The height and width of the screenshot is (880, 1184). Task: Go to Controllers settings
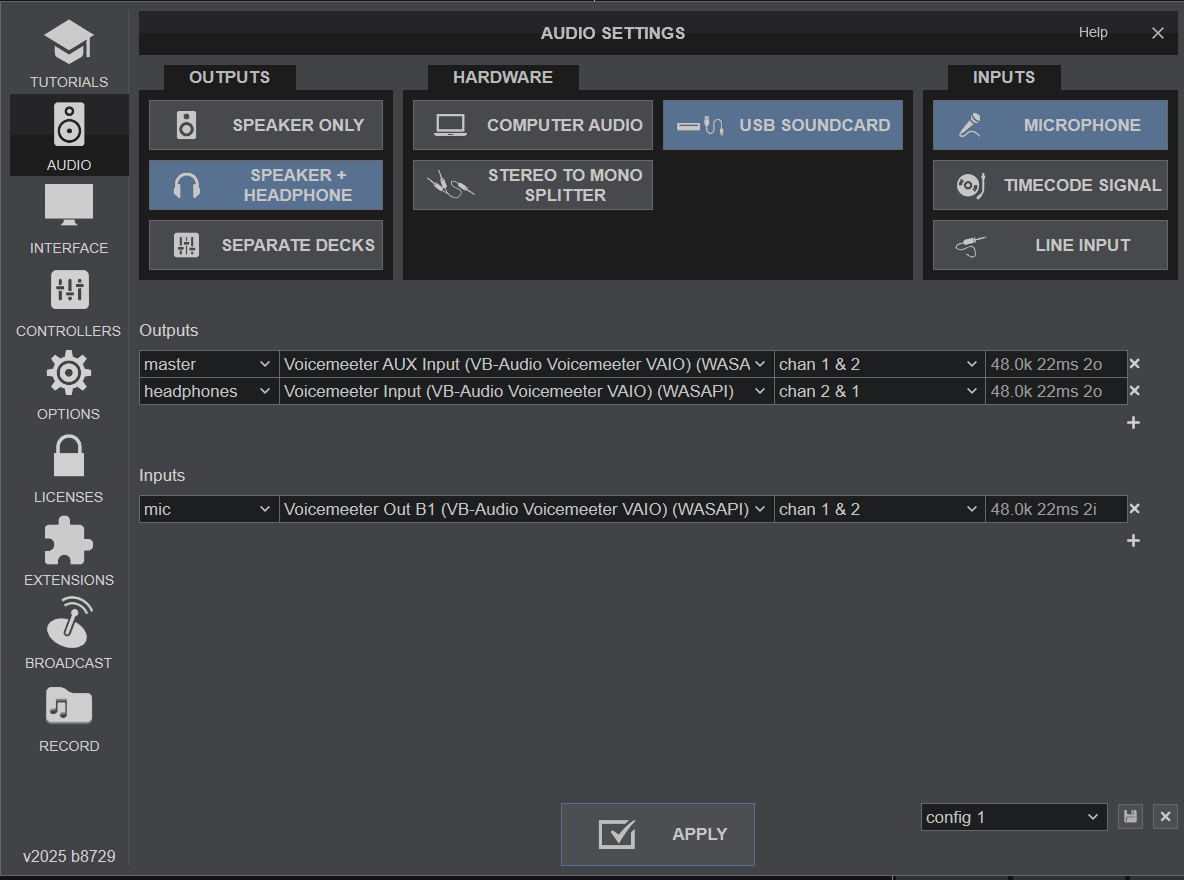point(69,303)
